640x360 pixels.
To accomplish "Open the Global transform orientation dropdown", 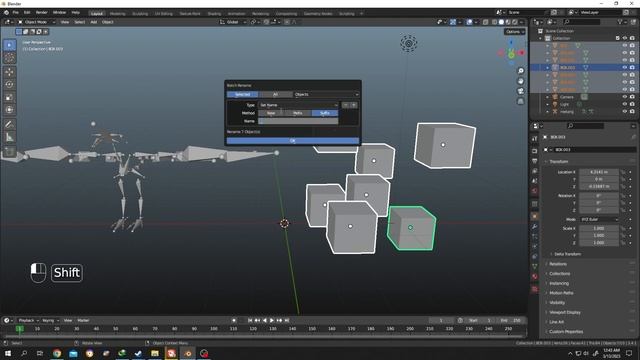I will (x=233, y=22).
